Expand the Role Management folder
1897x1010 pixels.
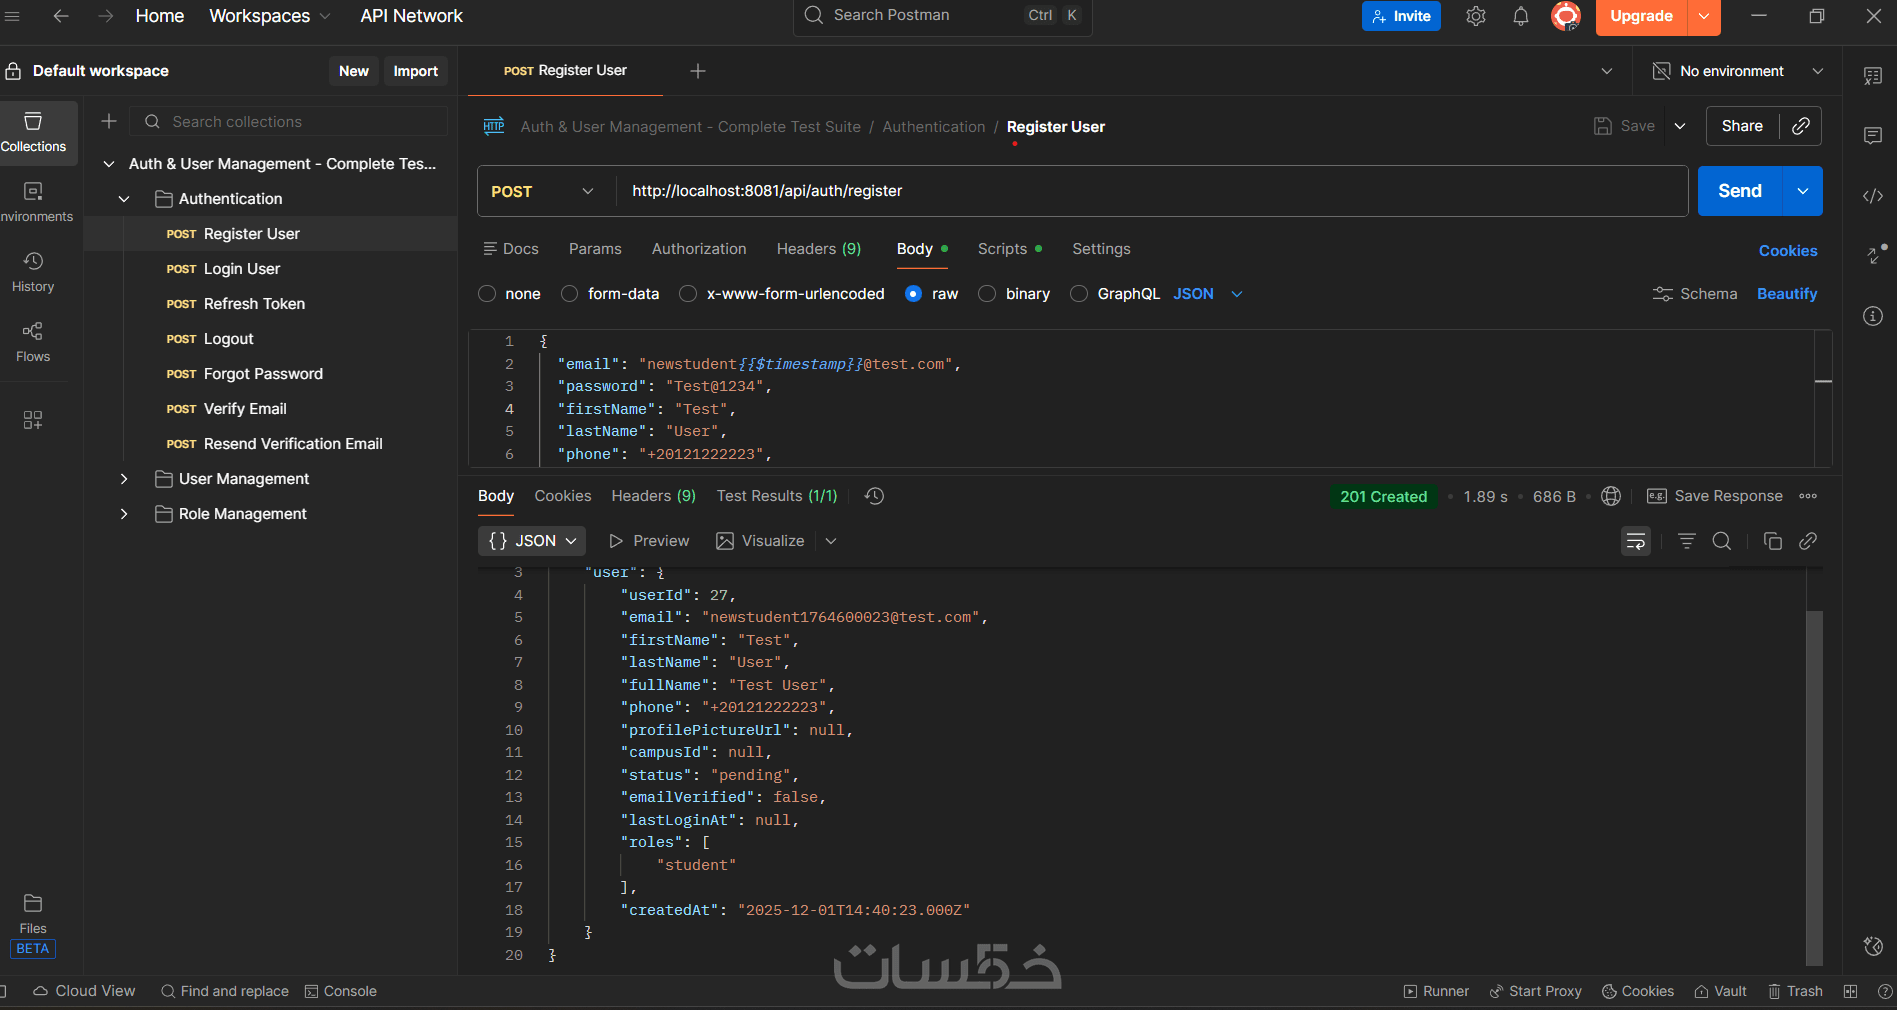[124, 514]
